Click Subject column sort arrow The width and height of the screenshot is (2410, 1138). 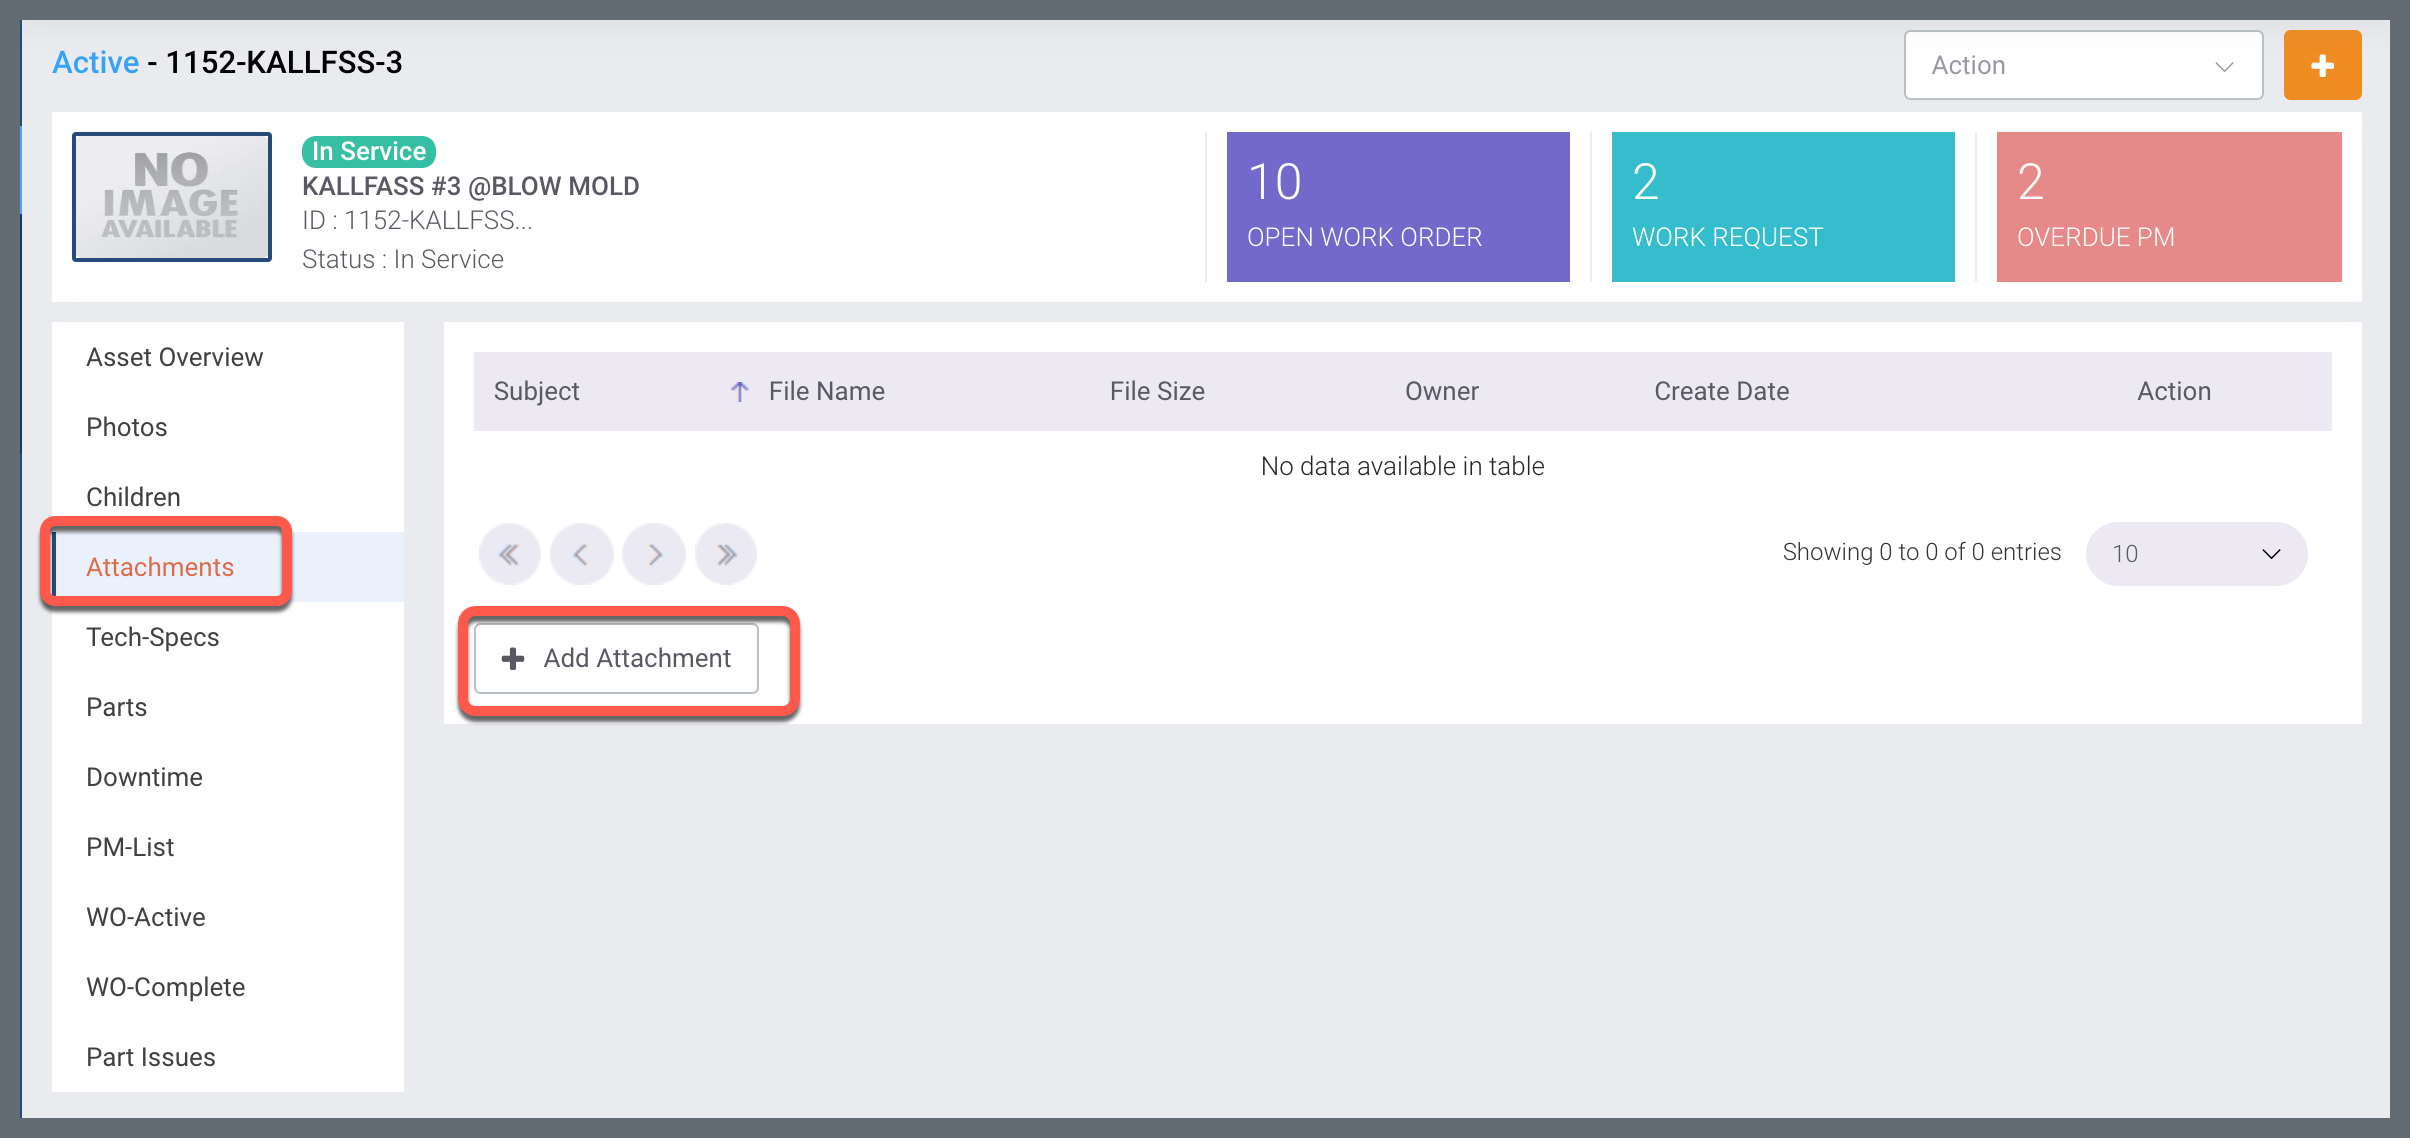(739, 391)
